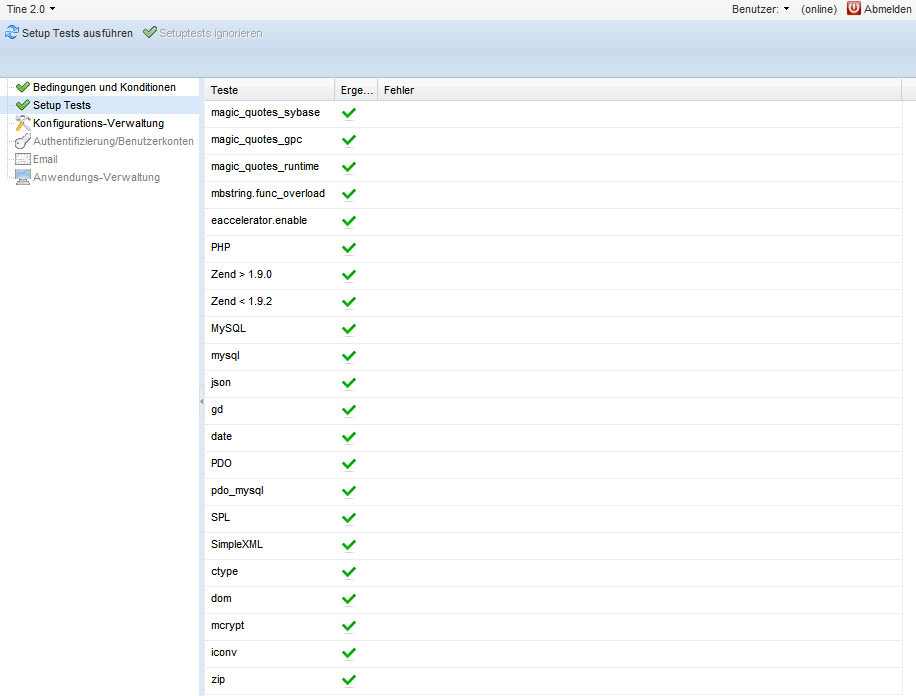
Task: Click the computer icon for Anwendungs-Verwaltung
Action: point(23,177)
